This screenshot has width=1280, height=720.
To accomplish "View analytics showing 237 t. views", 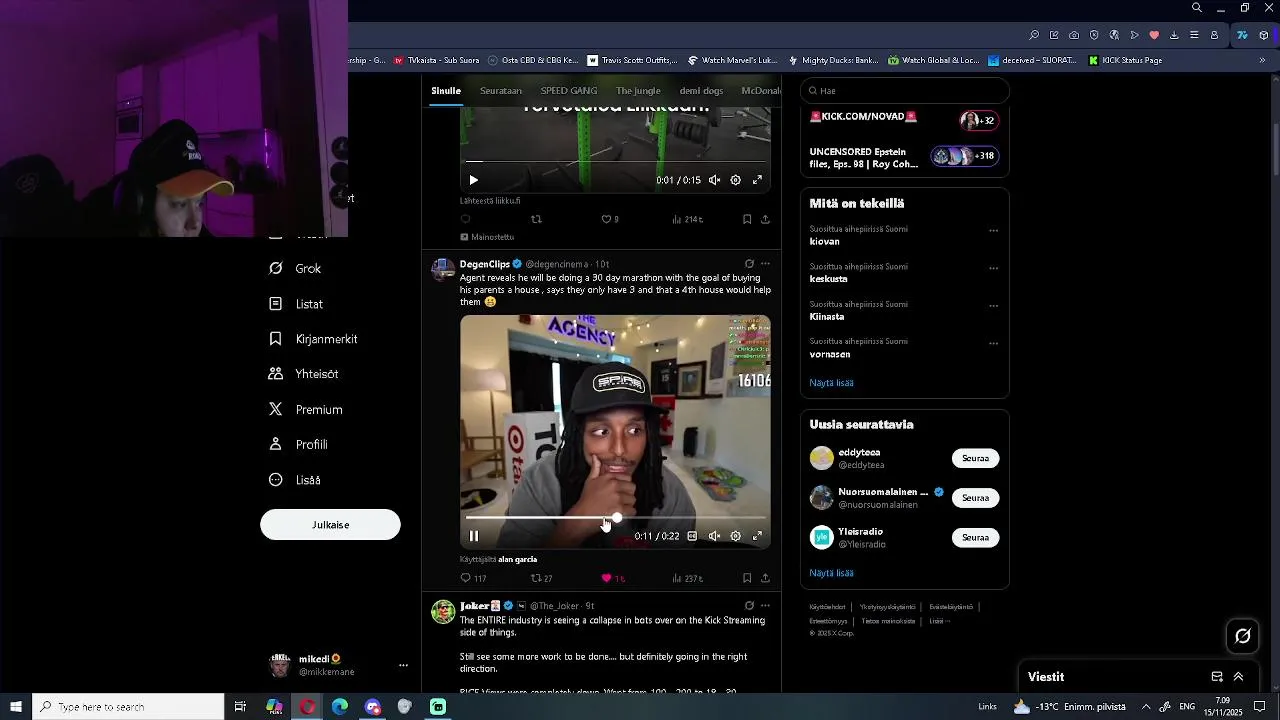I will tap(687, 578).
